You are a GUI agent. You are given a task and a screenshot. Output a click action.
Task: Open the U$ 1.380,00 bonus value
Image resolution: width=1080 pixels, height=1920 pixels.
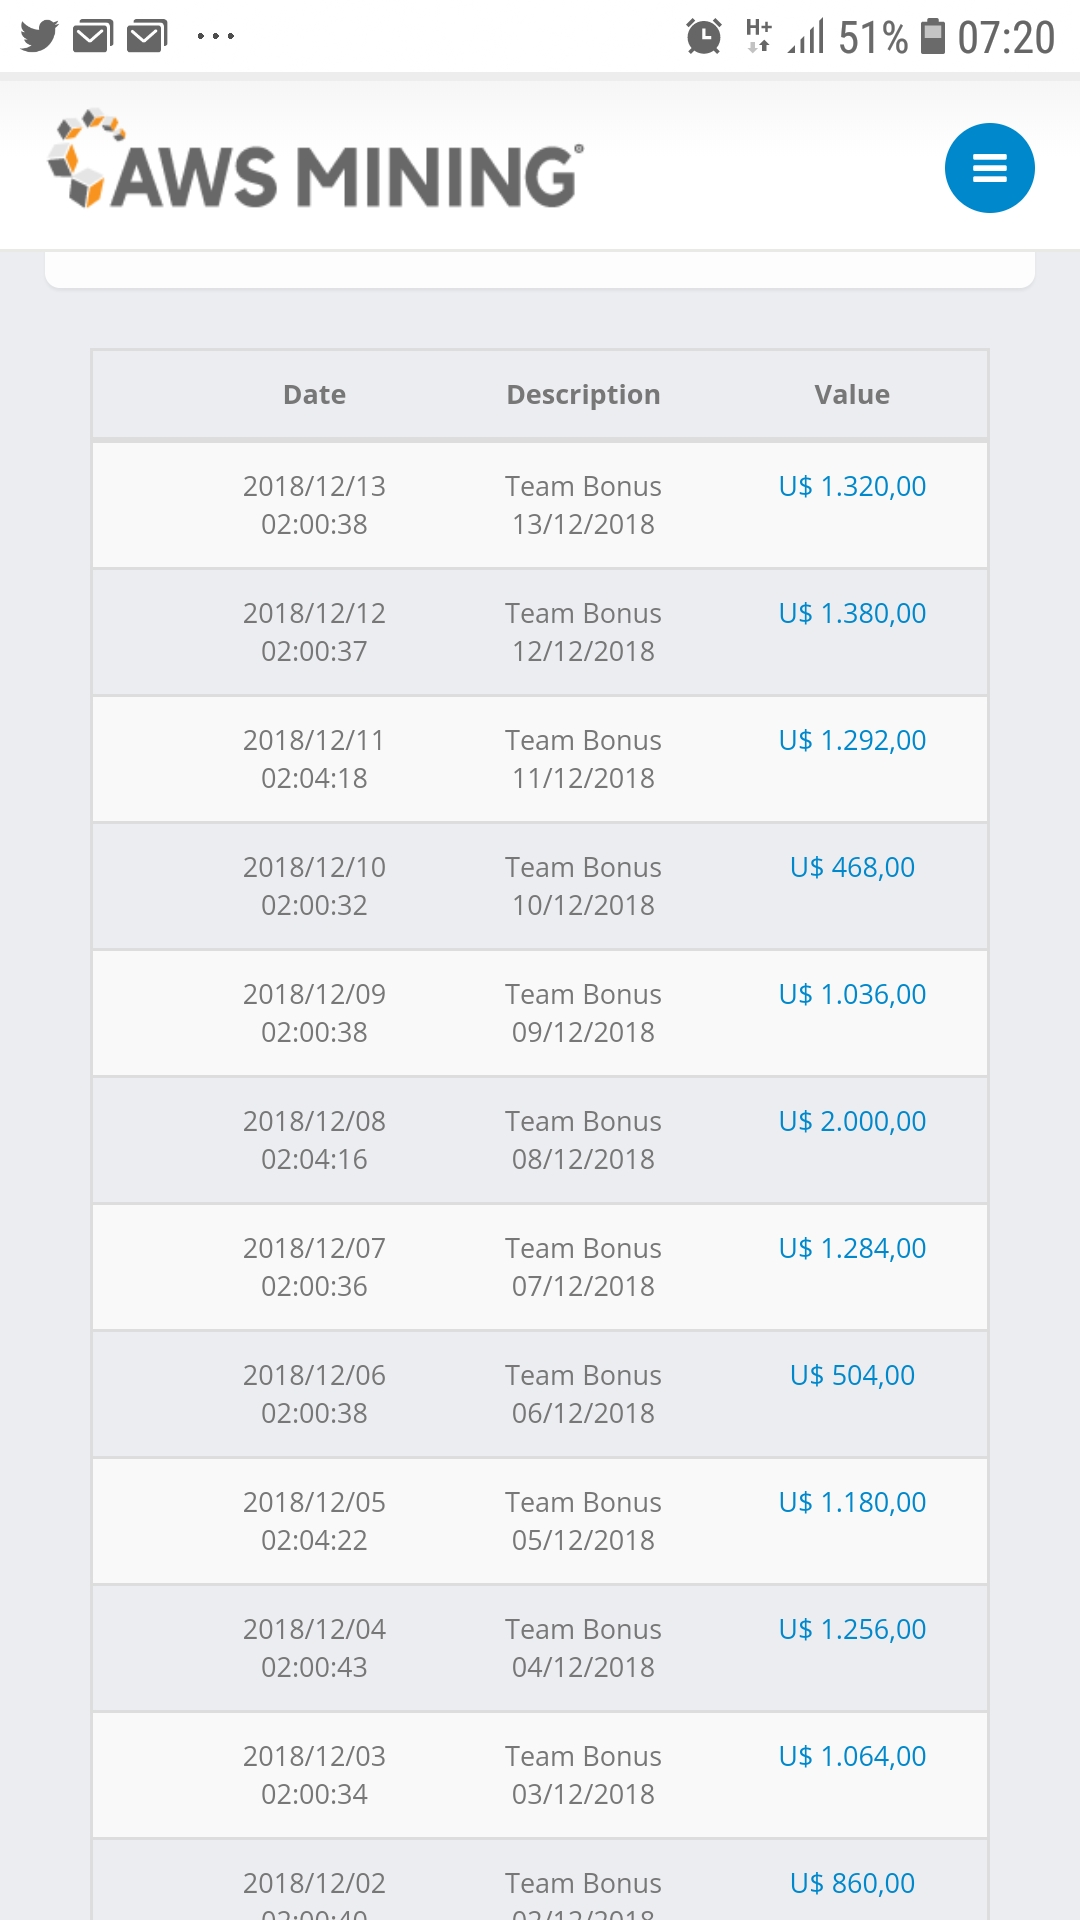pos(852,614)
